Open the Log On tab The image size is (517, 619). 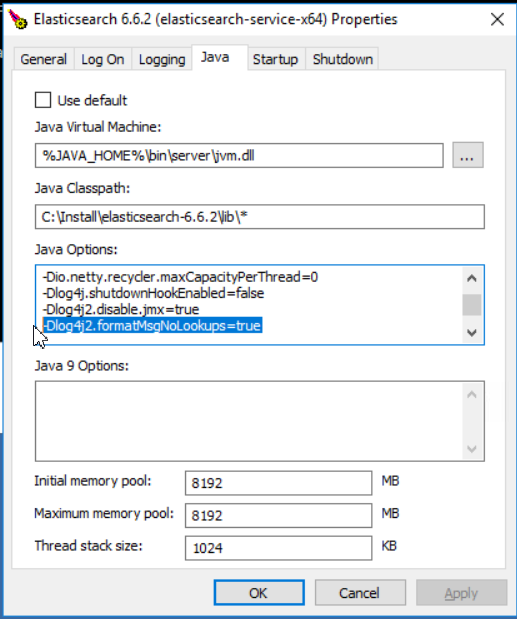click(x=103, y=59)
